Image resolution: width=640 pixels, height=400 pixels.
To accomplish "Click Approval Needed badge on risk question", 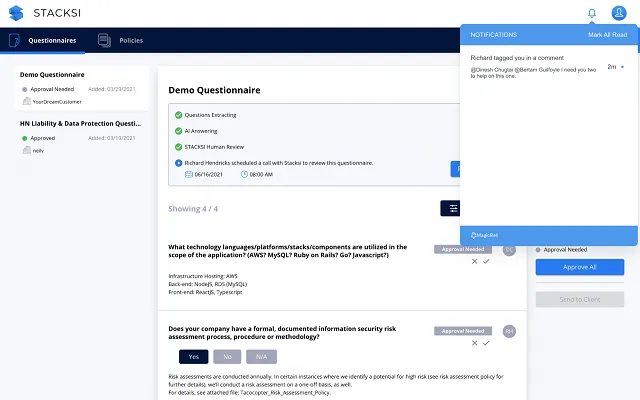I will (x=463, y=331).
